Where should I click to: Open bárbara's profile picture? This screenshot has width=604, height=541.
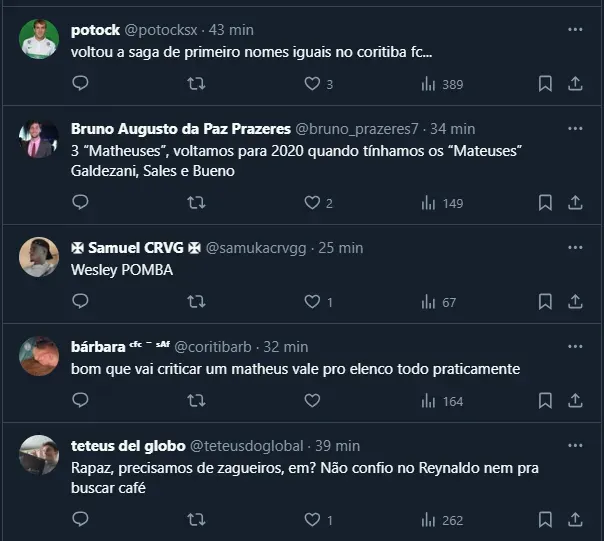39,355
